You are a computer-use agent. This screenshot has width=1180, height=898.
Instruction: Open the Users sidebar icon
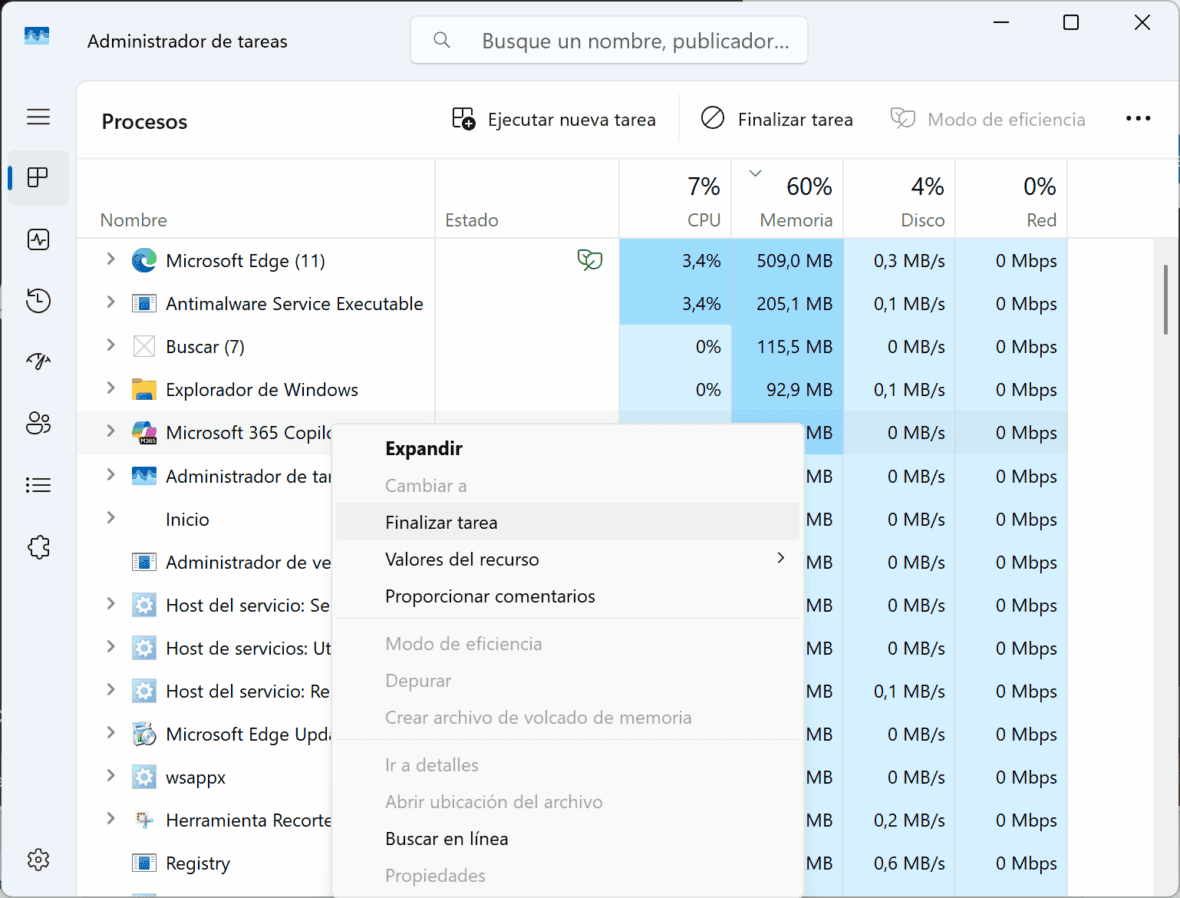click(38, 423)
